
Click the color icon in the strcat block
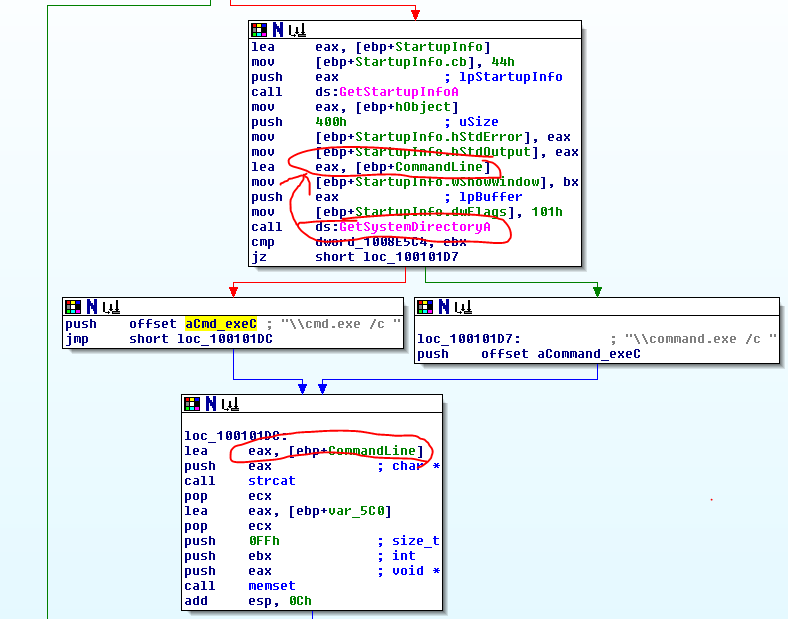192,404
